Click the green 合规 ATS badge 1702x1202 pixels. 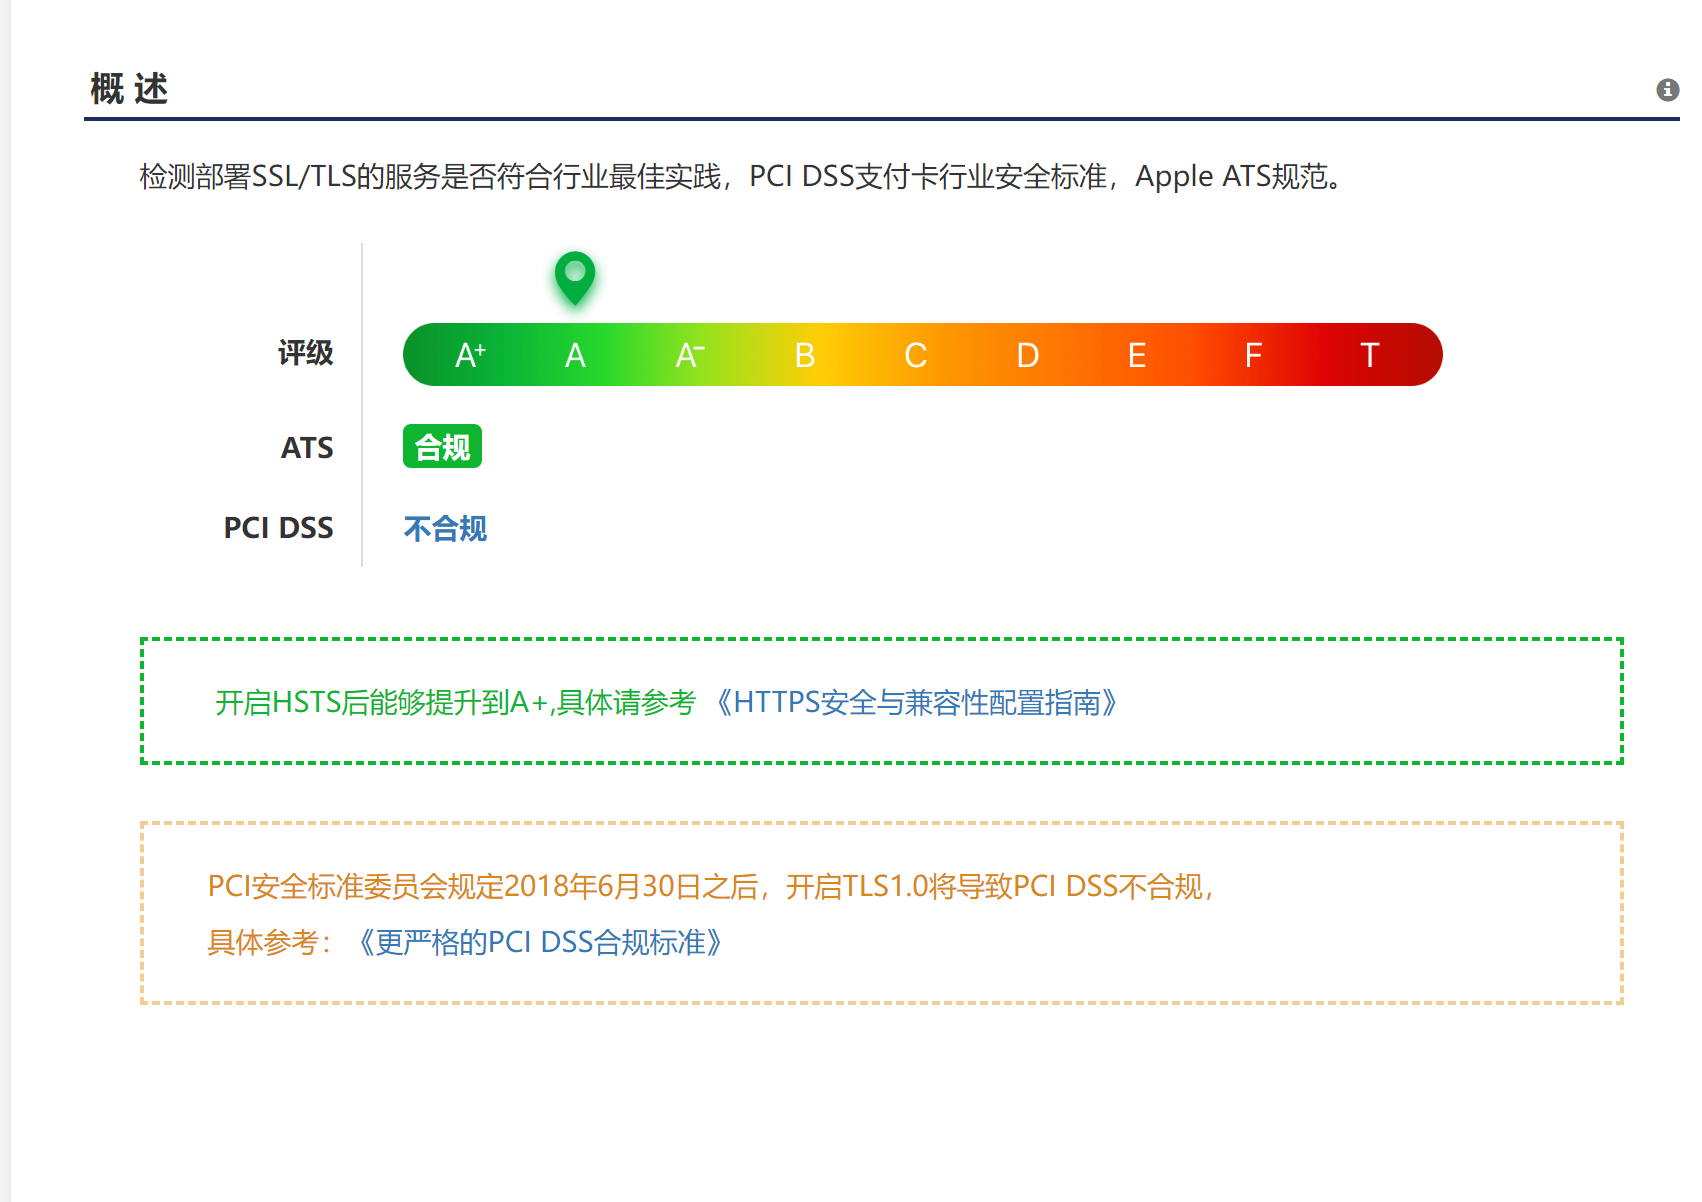click(442, 447)
